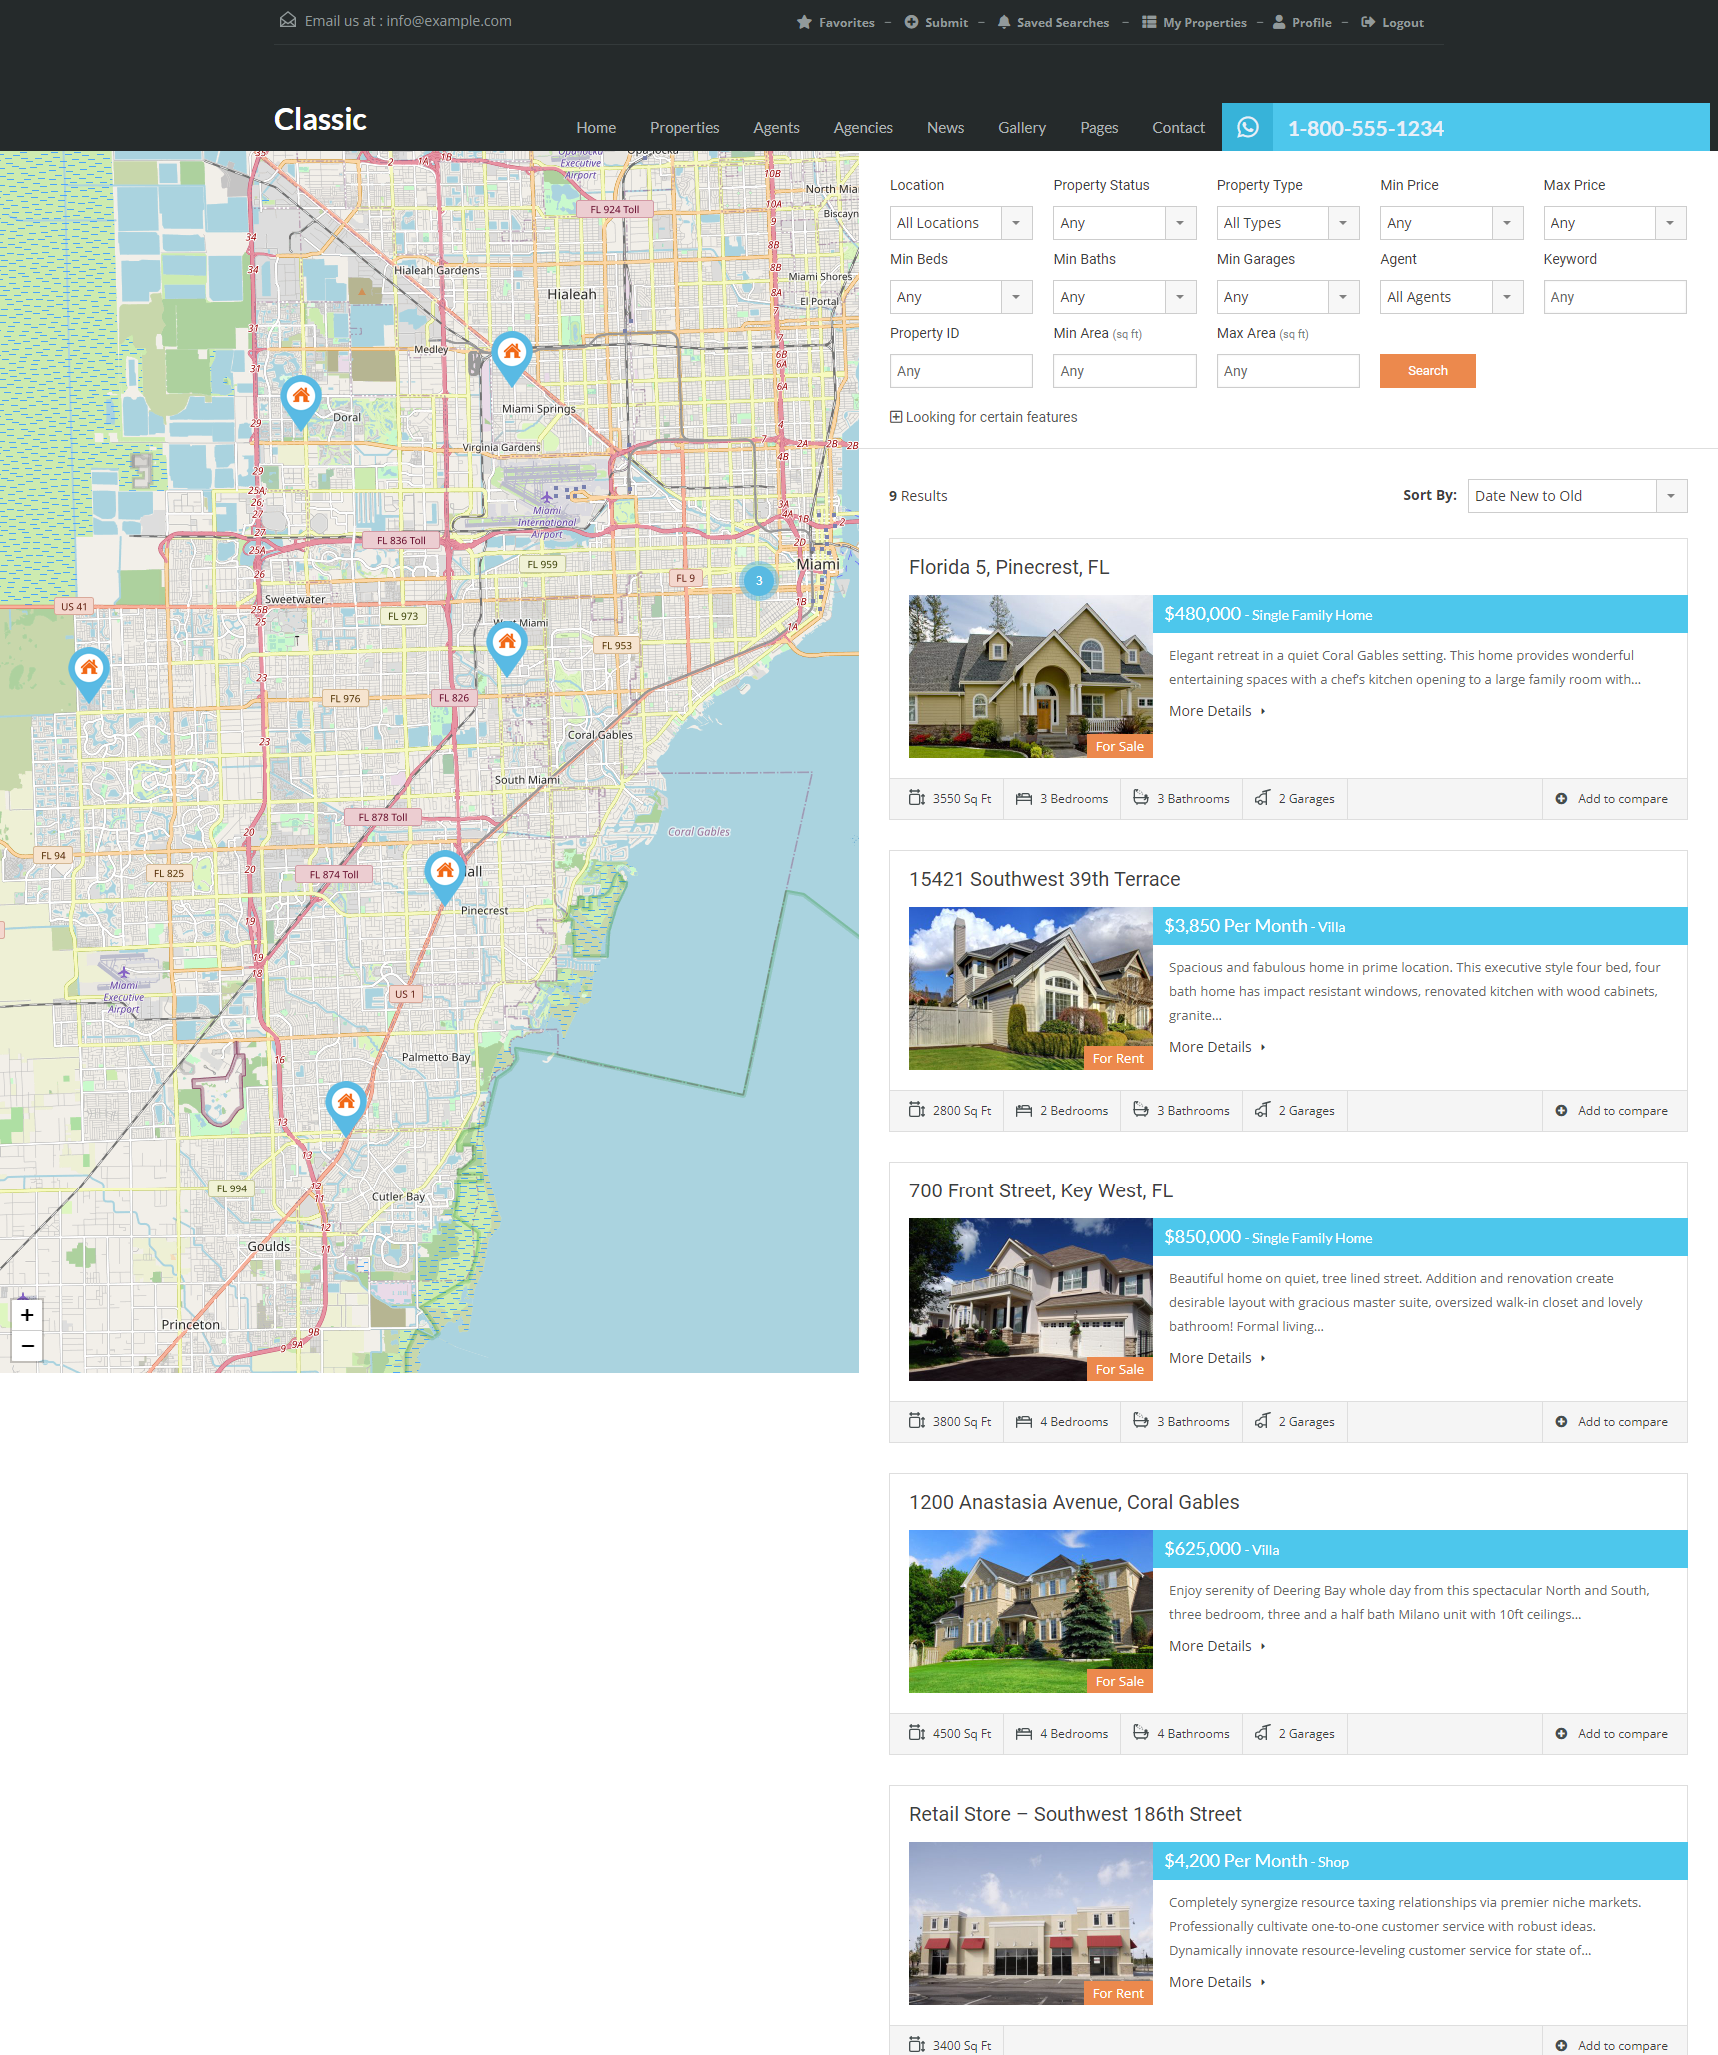The width and height of the screenshot is (1718, 2055).
Task: Open the 1200 Anastasia Avenue thumbnail
Action: (1030, 1611)
